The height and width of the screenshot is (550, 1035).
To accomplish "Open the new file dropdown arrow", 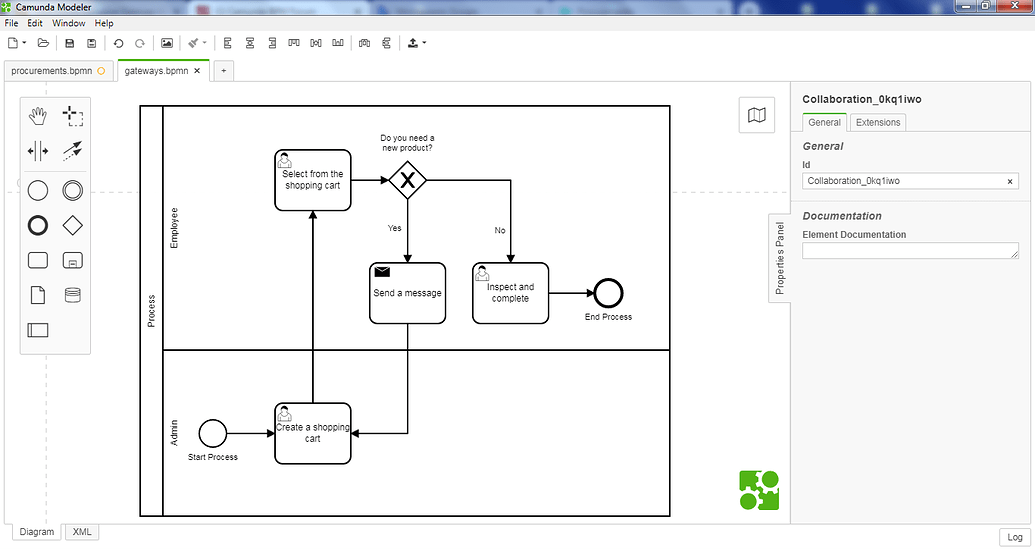I will pyautogui.click(x=23, y=43).
